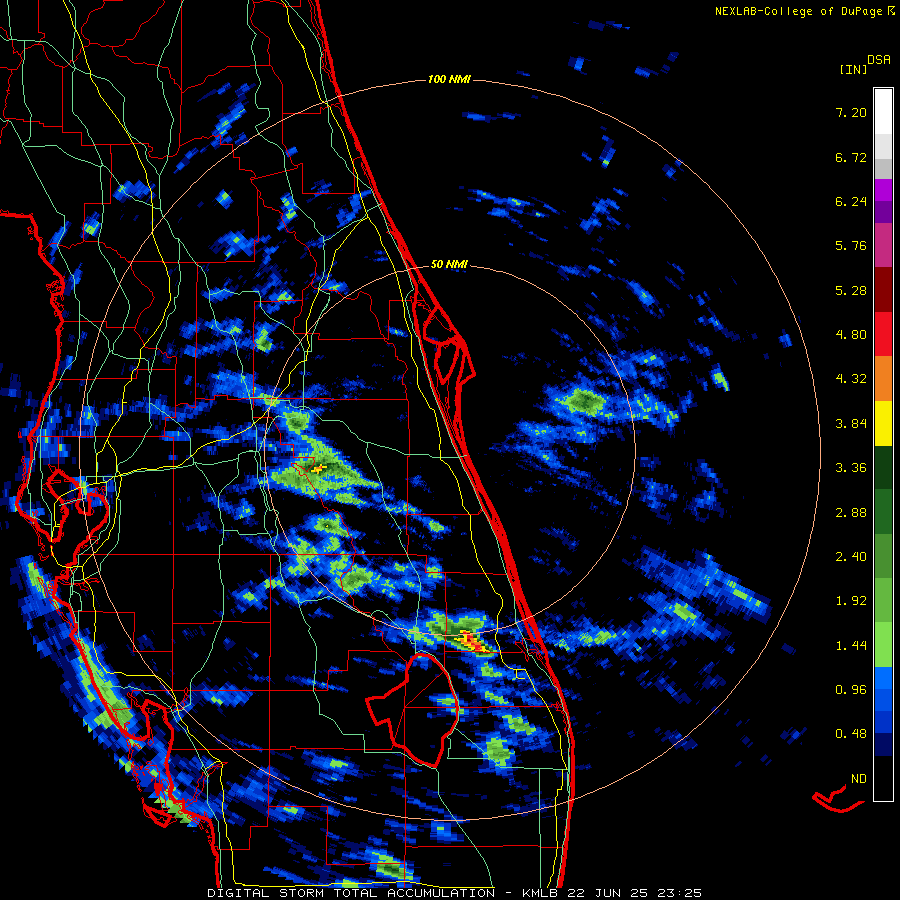Viewport: 900px width, 900px height.
Task: Select the ND legend label
Action: [859, 779]
